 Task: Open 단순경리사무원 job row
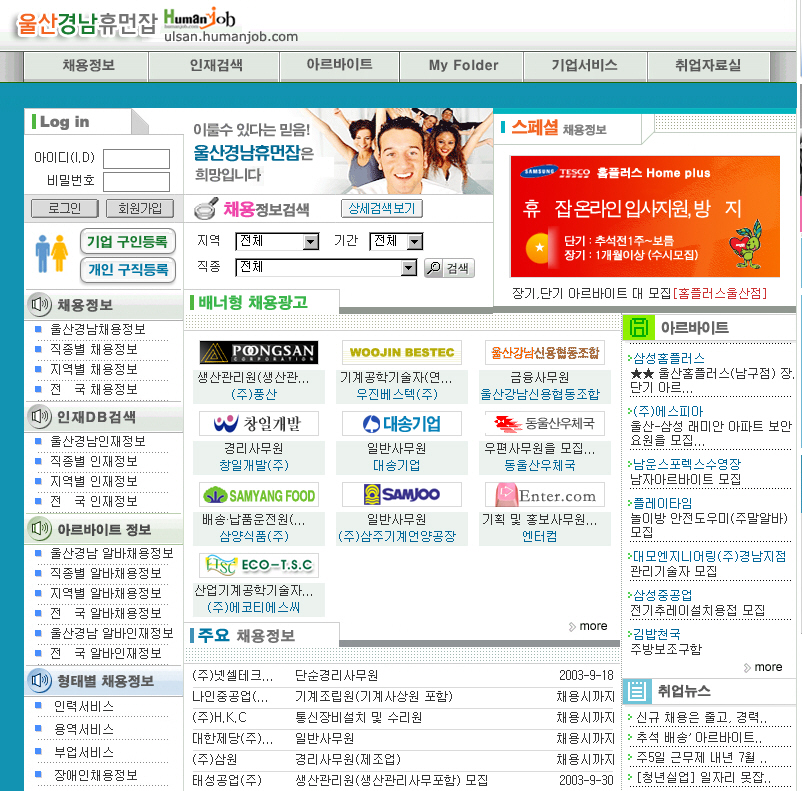click(x=337, y=675)
